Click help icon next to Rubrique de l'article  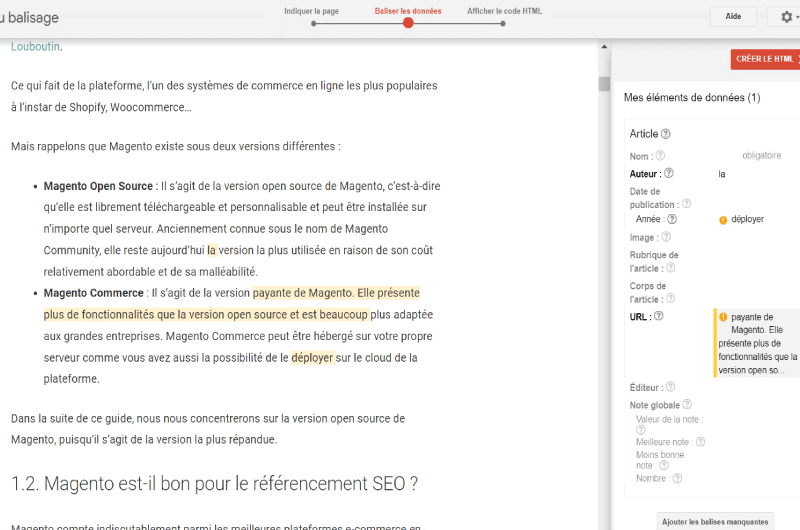(x=670, y=268)
